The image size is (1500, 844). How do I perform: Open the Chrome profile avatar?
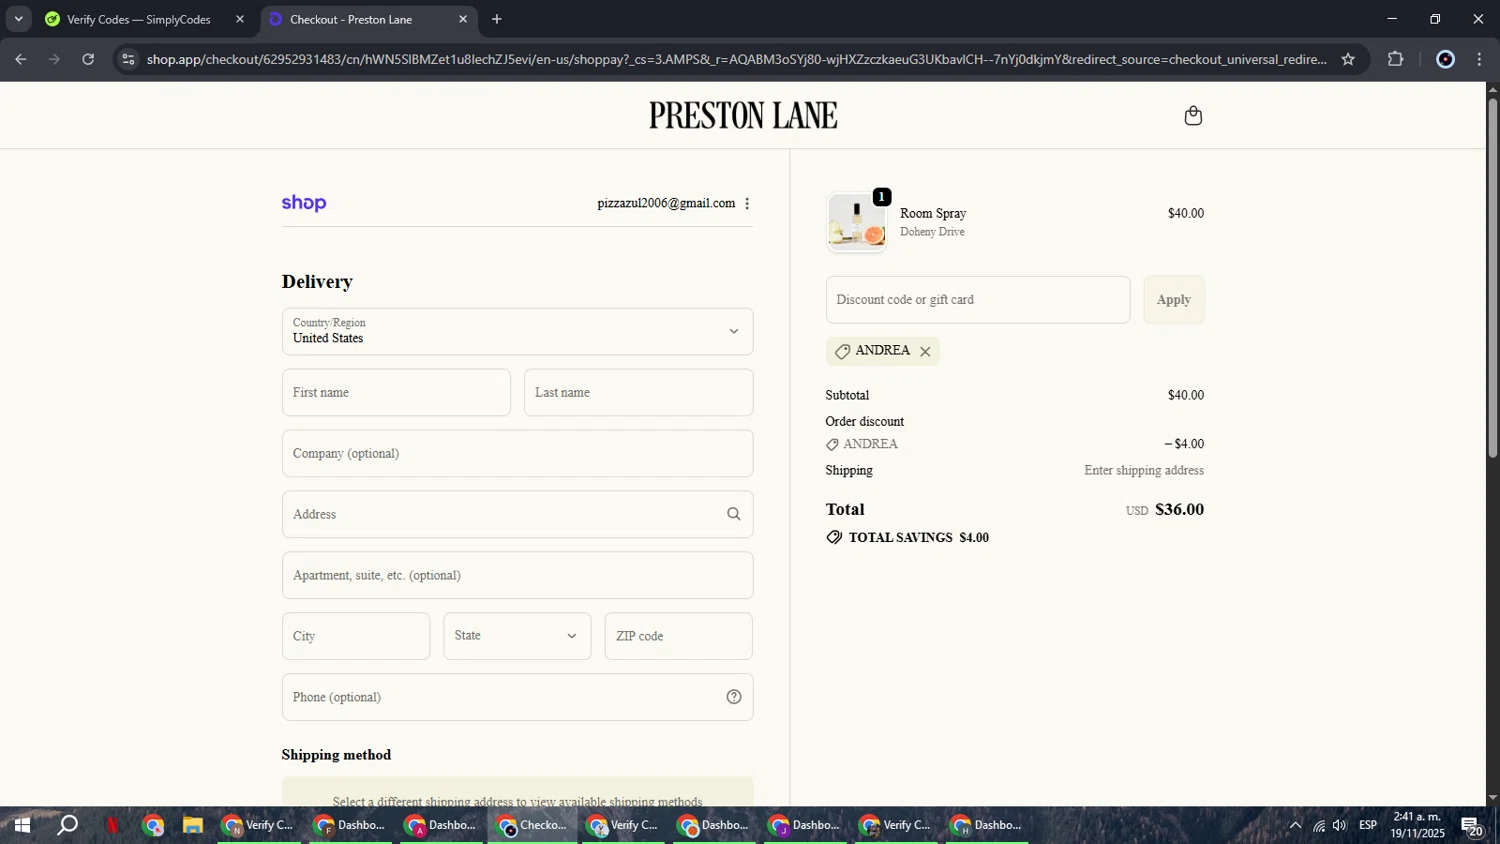pyautogui.click(x=1445, y=59)
